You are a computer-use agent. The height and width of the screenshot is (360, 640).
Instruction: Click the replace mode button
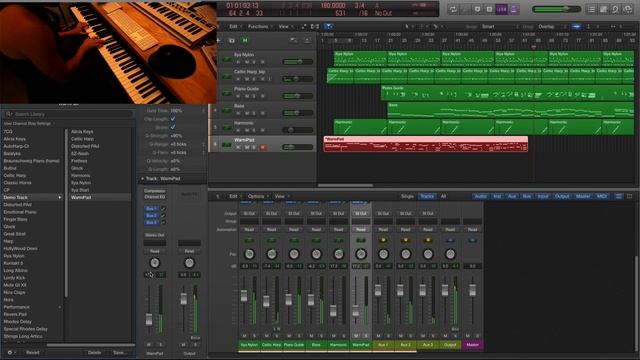point(477,9)
